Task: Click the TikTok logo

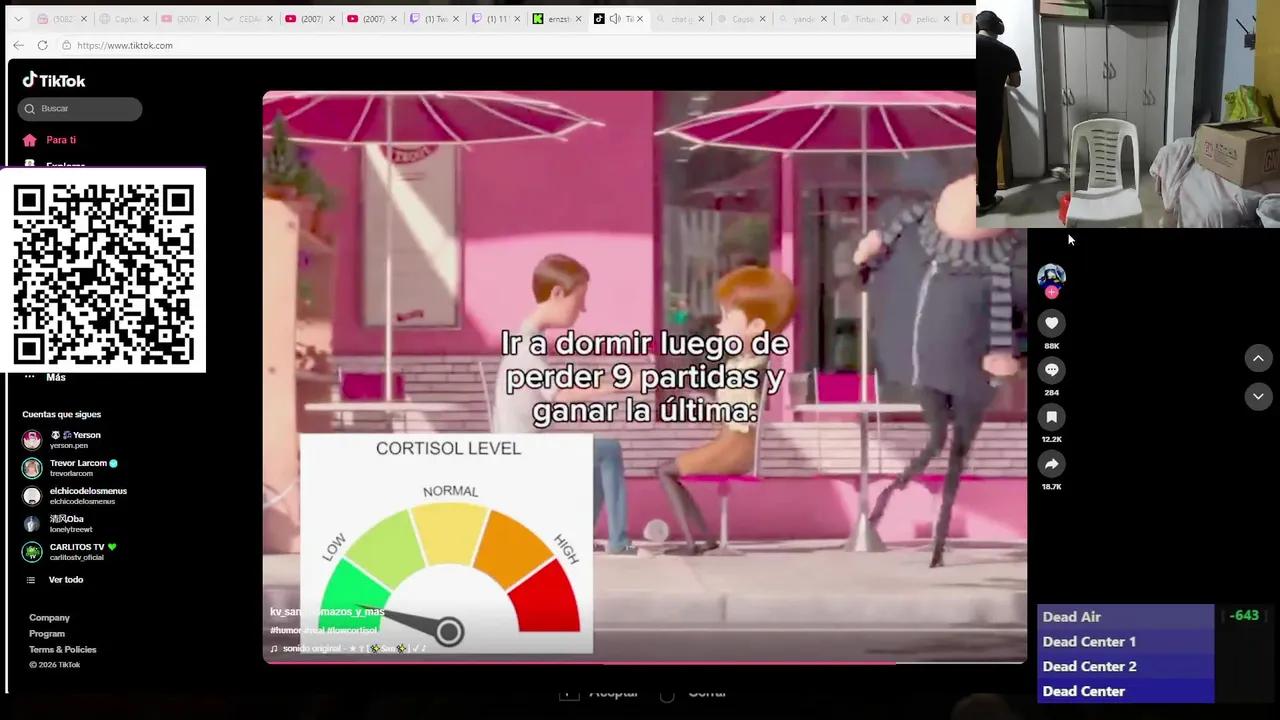Action: point(54,80)
